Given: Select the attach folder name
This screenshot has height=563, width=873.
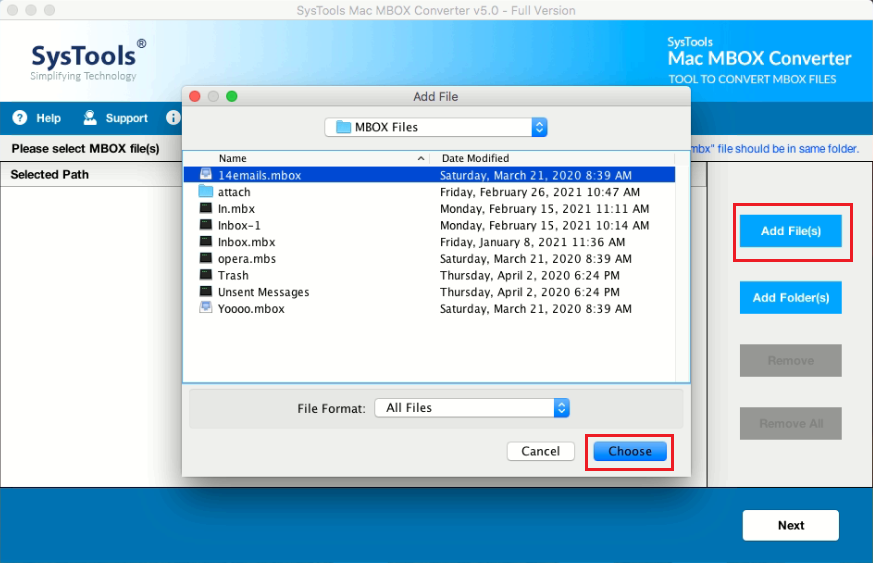Looking at the screenshot, I should 234,192.
